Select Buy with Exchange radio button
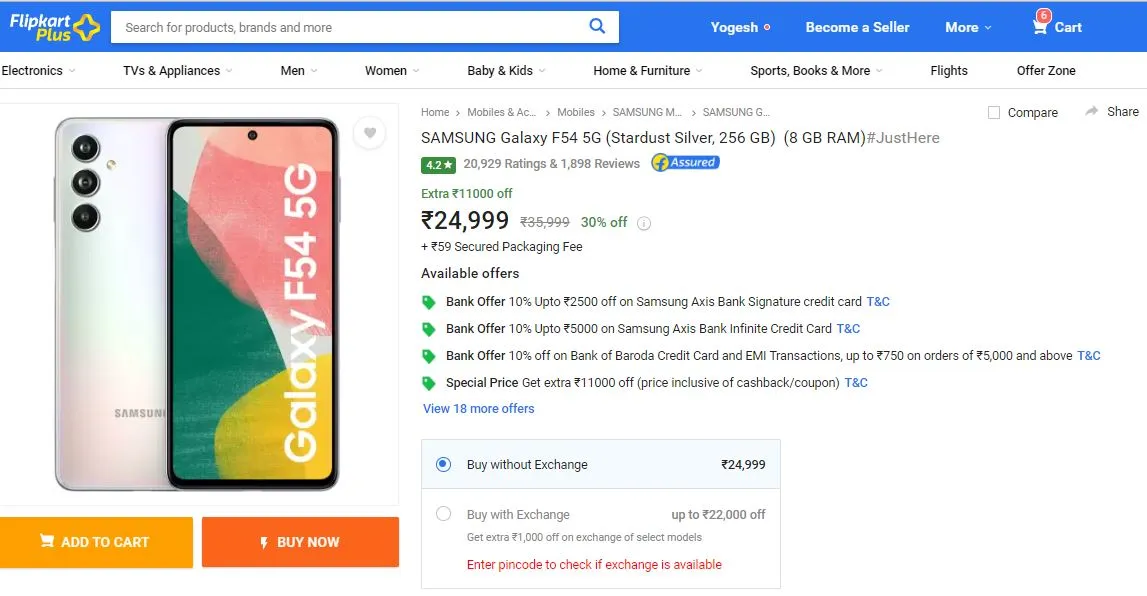1147x596 pixels. point(443,514)
